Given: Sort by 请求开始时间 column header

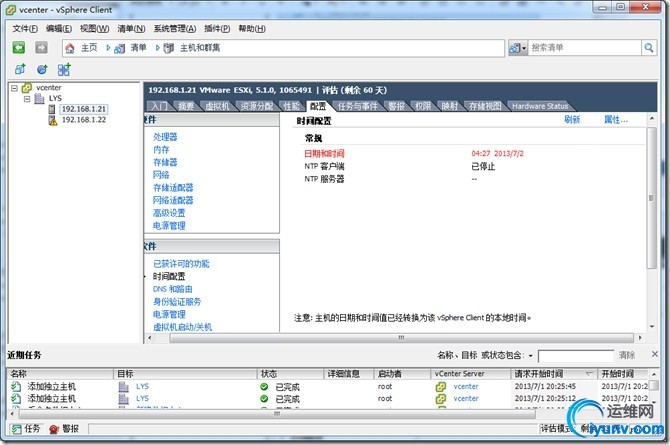Looking at the screenshot, I should click(554, 374).
